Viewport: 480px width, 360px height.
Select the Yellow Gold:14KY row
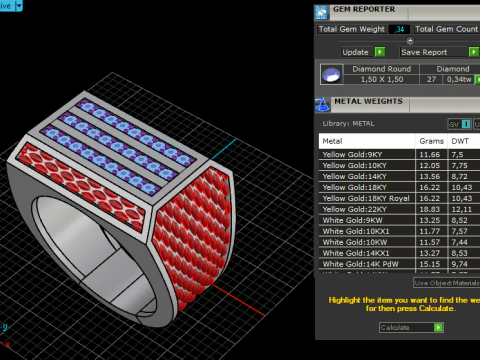pyautogui.click(x=399, y=176)
